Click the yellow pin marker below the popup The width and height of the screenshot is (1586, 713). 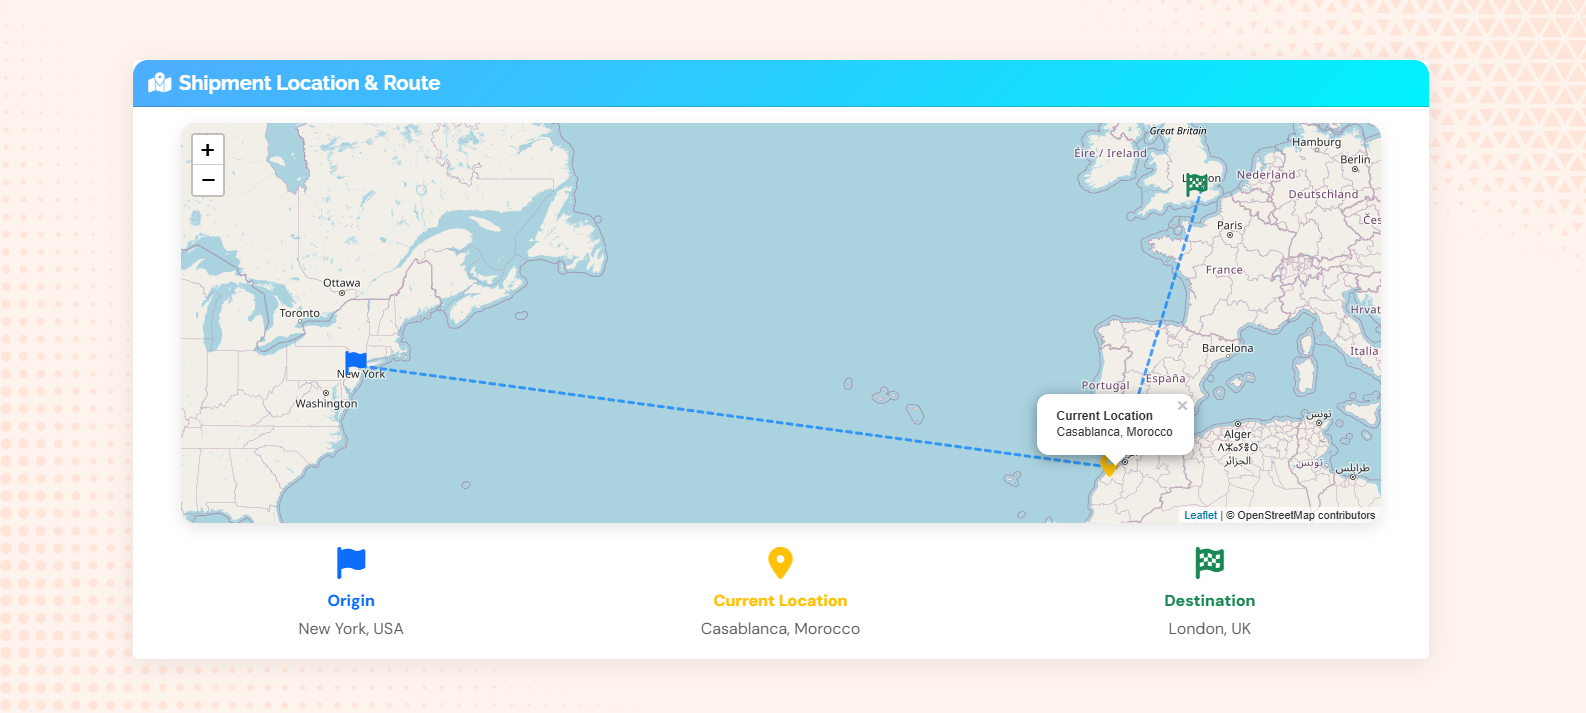[1109, 466]
